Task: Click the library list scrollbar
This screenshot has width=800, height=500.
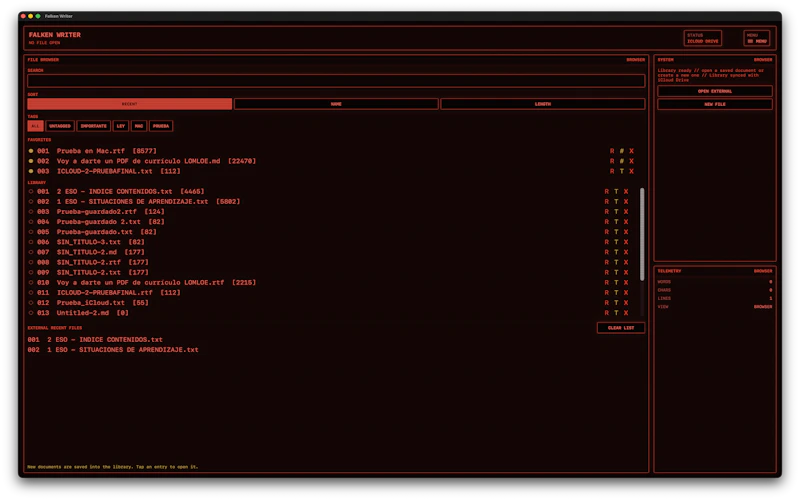Action: pyautogui.click(x=642, y=234)
